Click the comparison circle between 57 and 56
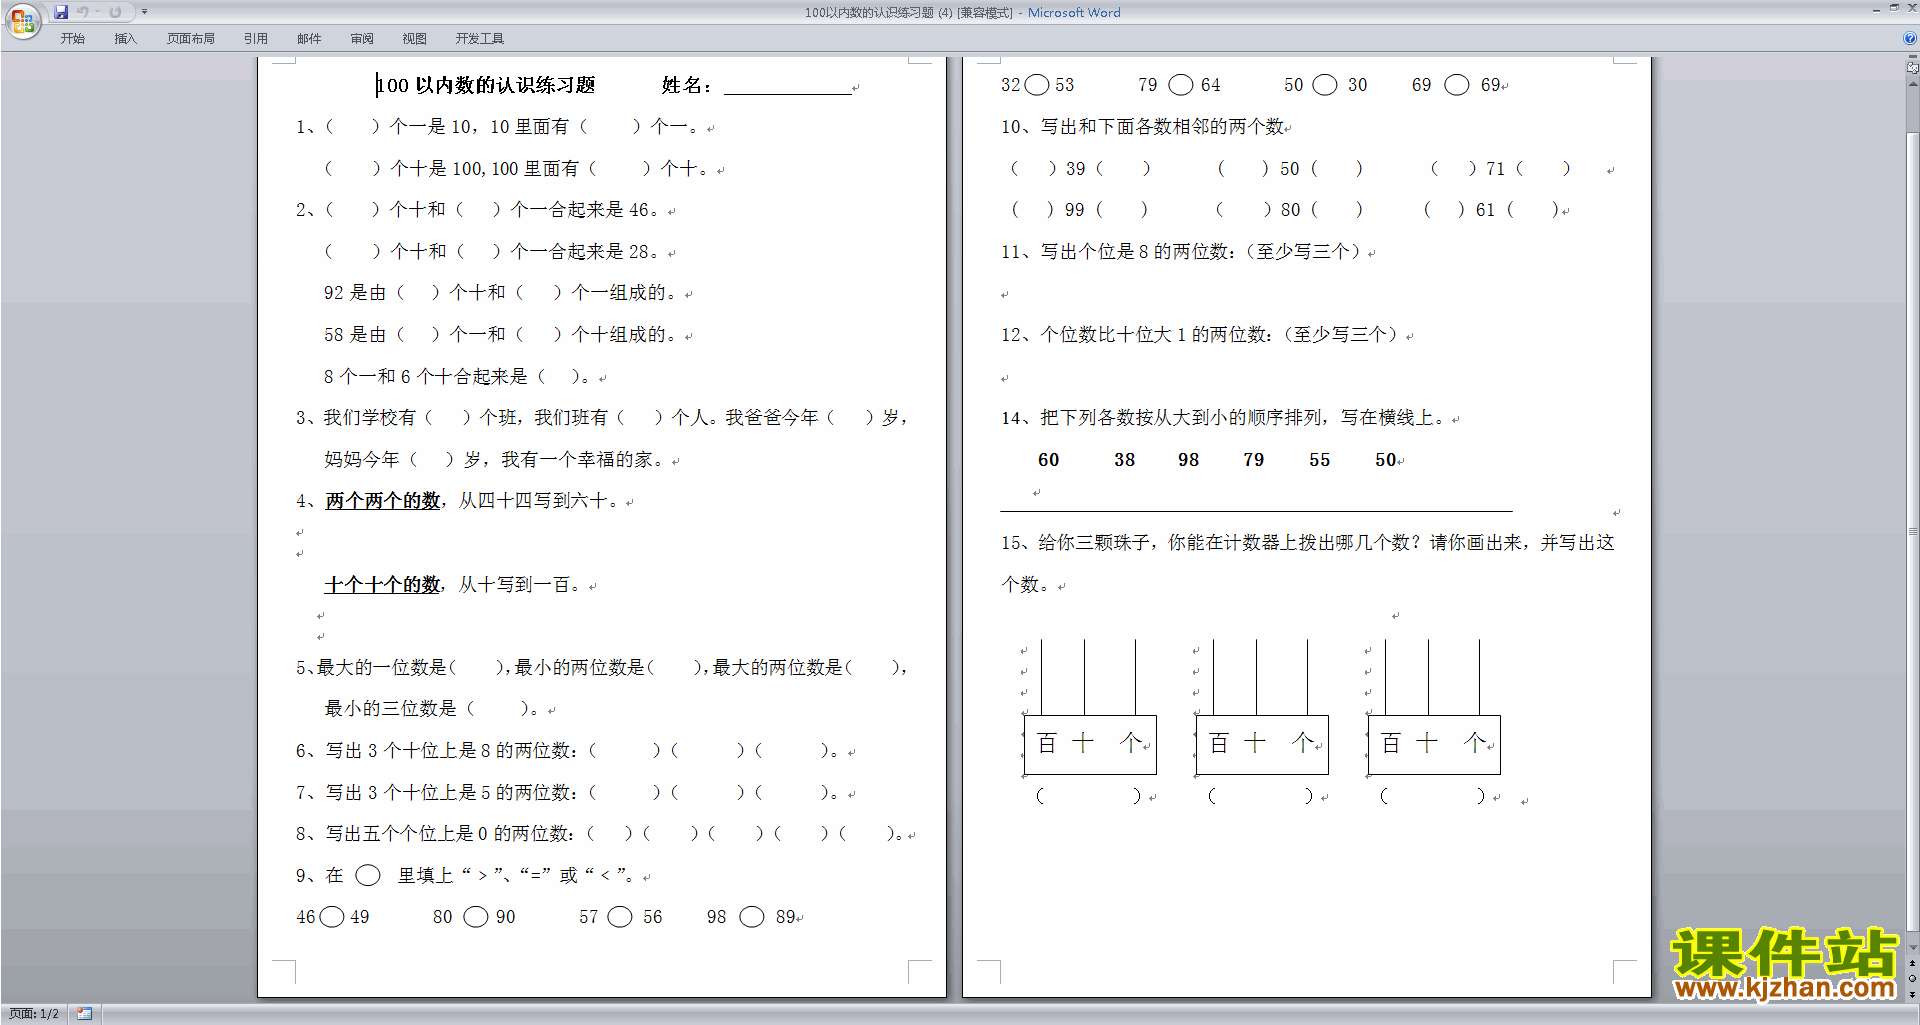Screen dimensions: 1920x1025 [x=620, y=917]
